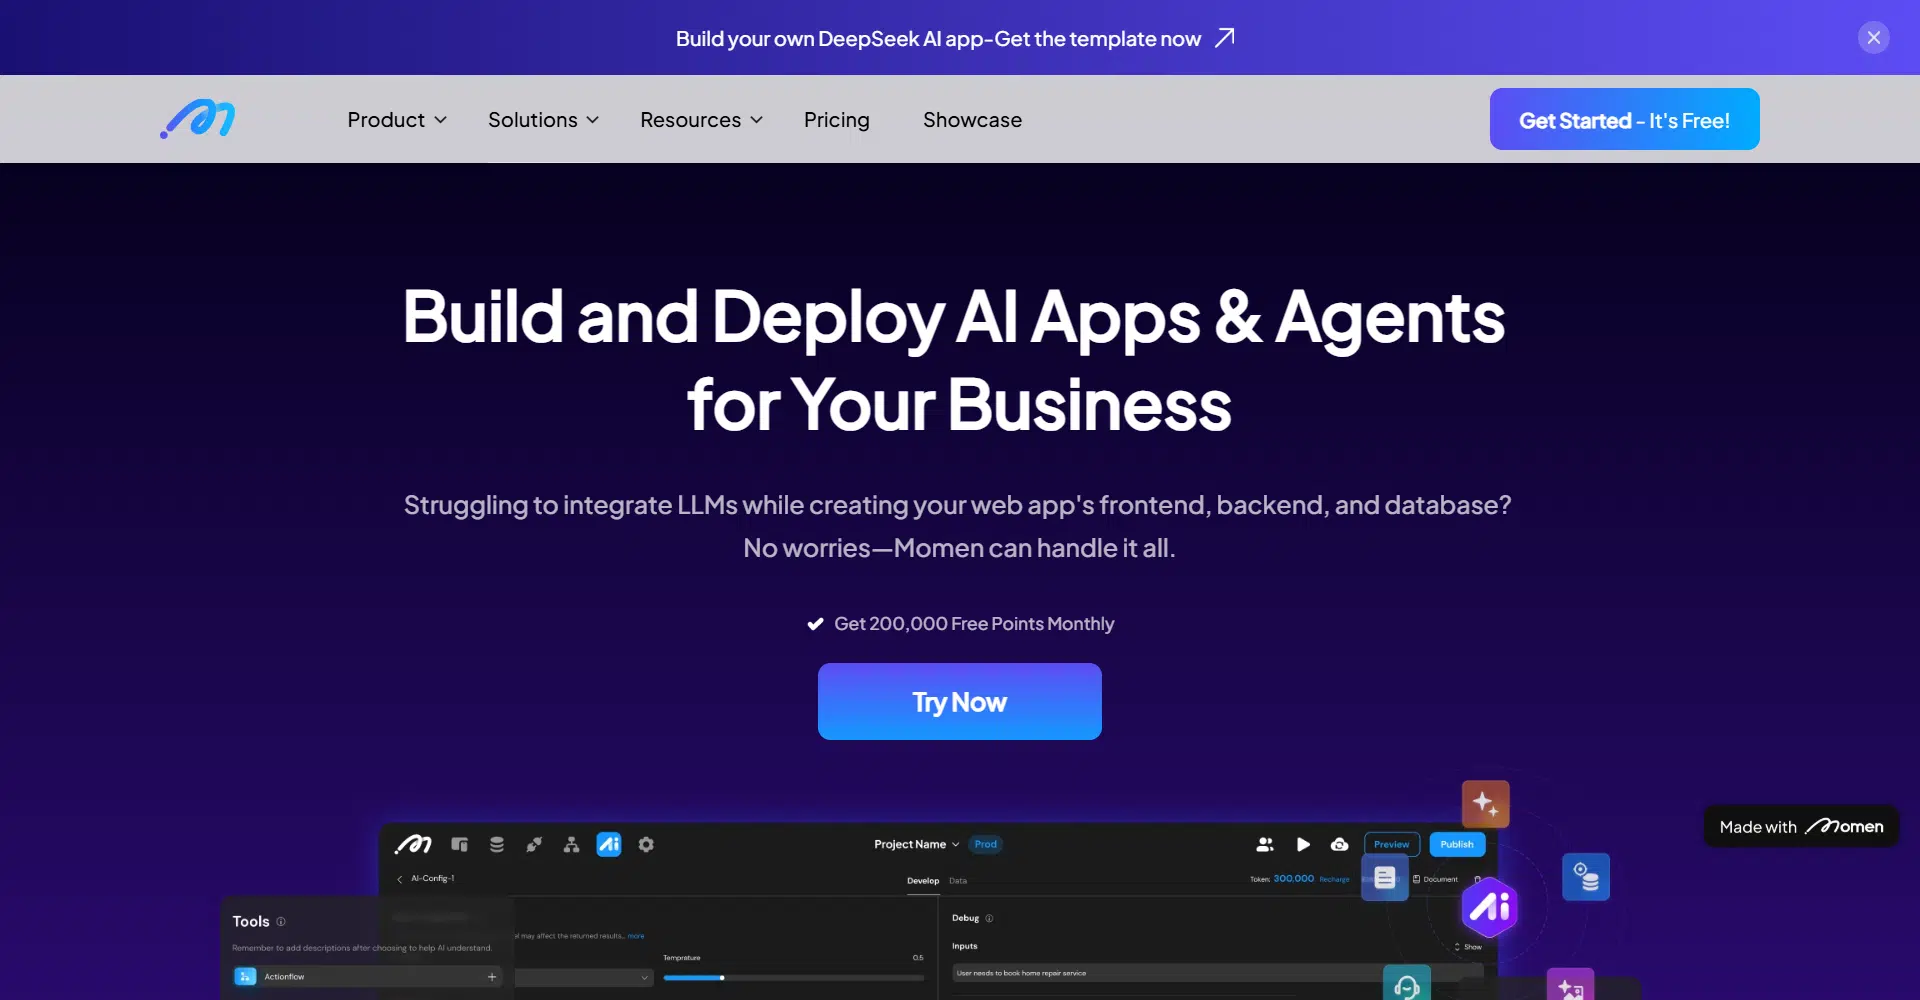The height and width of the screenshot is (1000, 1920).
Task: Click Get Started - It's Free button
Action: pos(1624,120)
